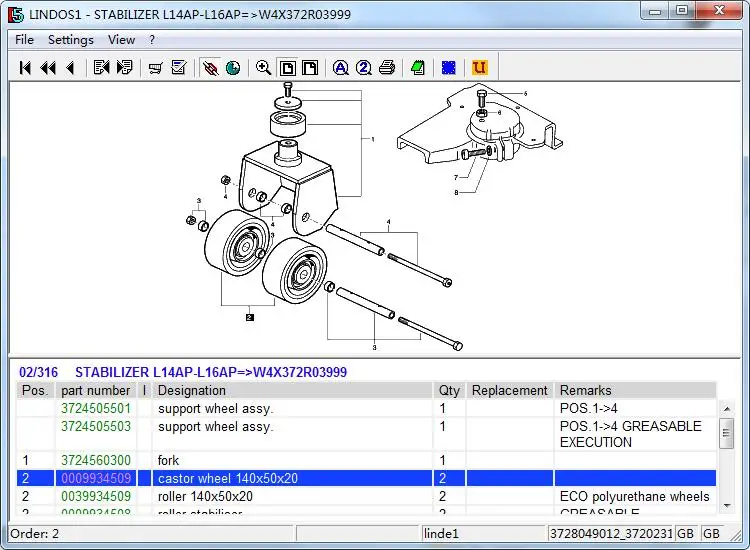The height and width of the screenshot is (550, 750).
Task: Click the part number column header
Action: coord(96,390)
